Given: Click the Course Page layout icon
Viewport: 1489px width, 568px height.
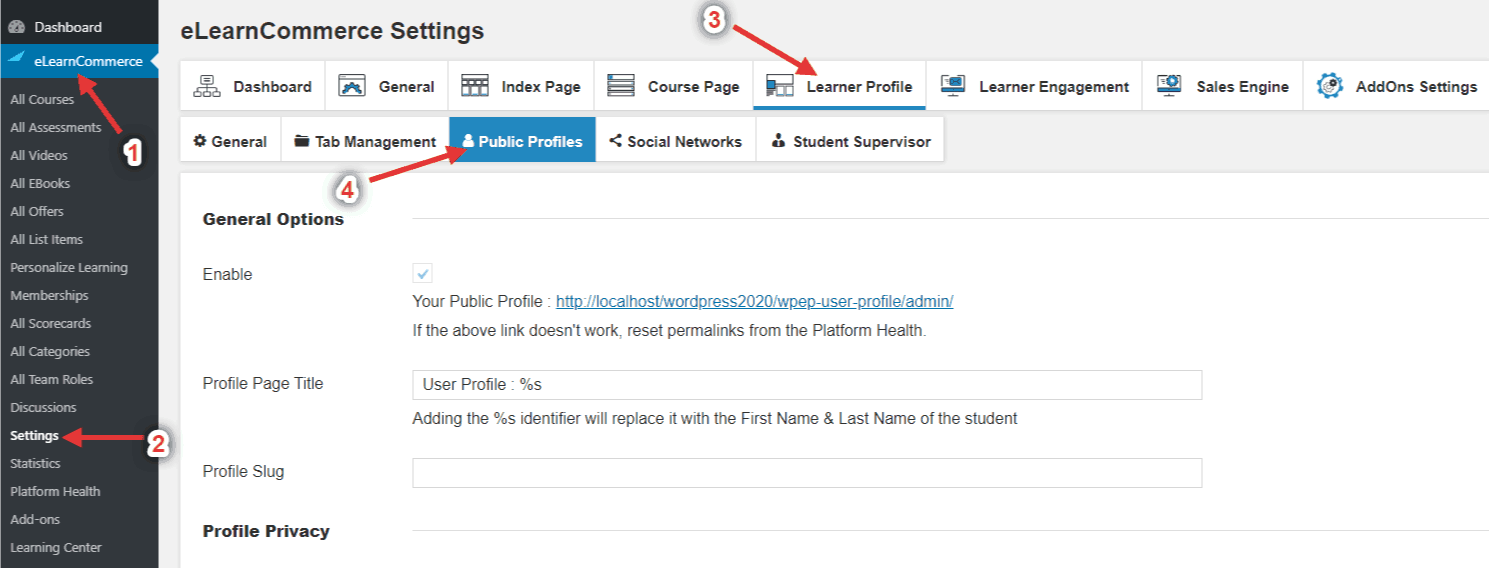Looking at the screenshot, I should point(621,86).
